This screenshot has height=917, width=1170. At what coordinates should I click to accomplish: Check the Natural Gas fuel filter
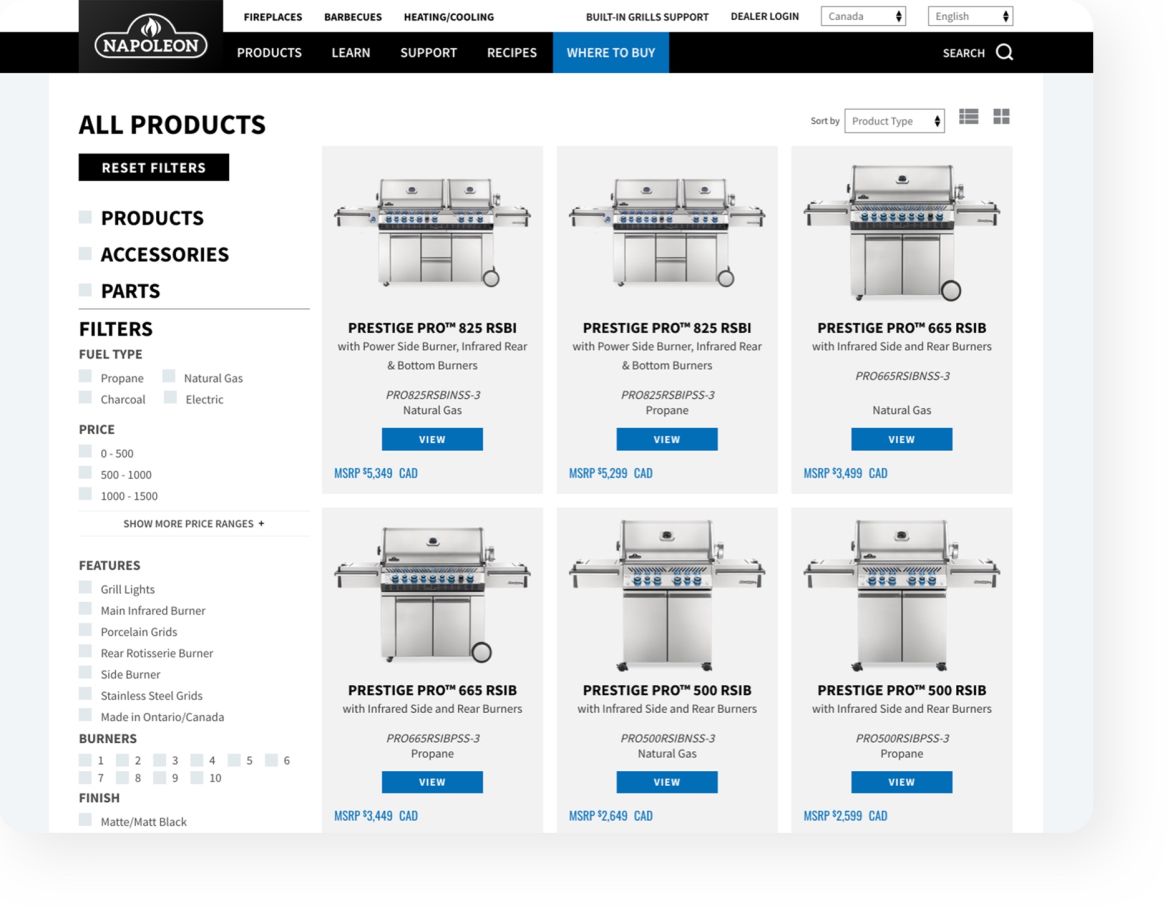[170, 377]
